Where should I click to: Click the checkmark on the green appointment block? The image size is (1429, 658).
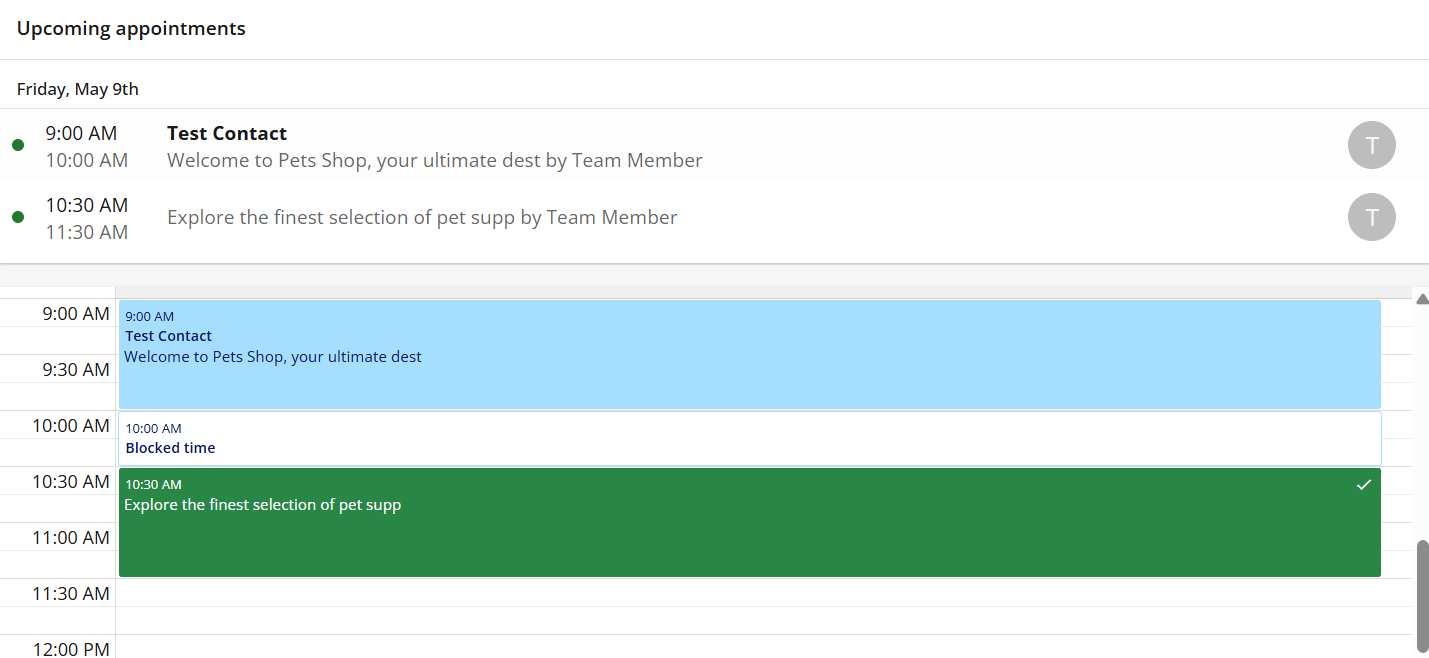point(1363,485)
